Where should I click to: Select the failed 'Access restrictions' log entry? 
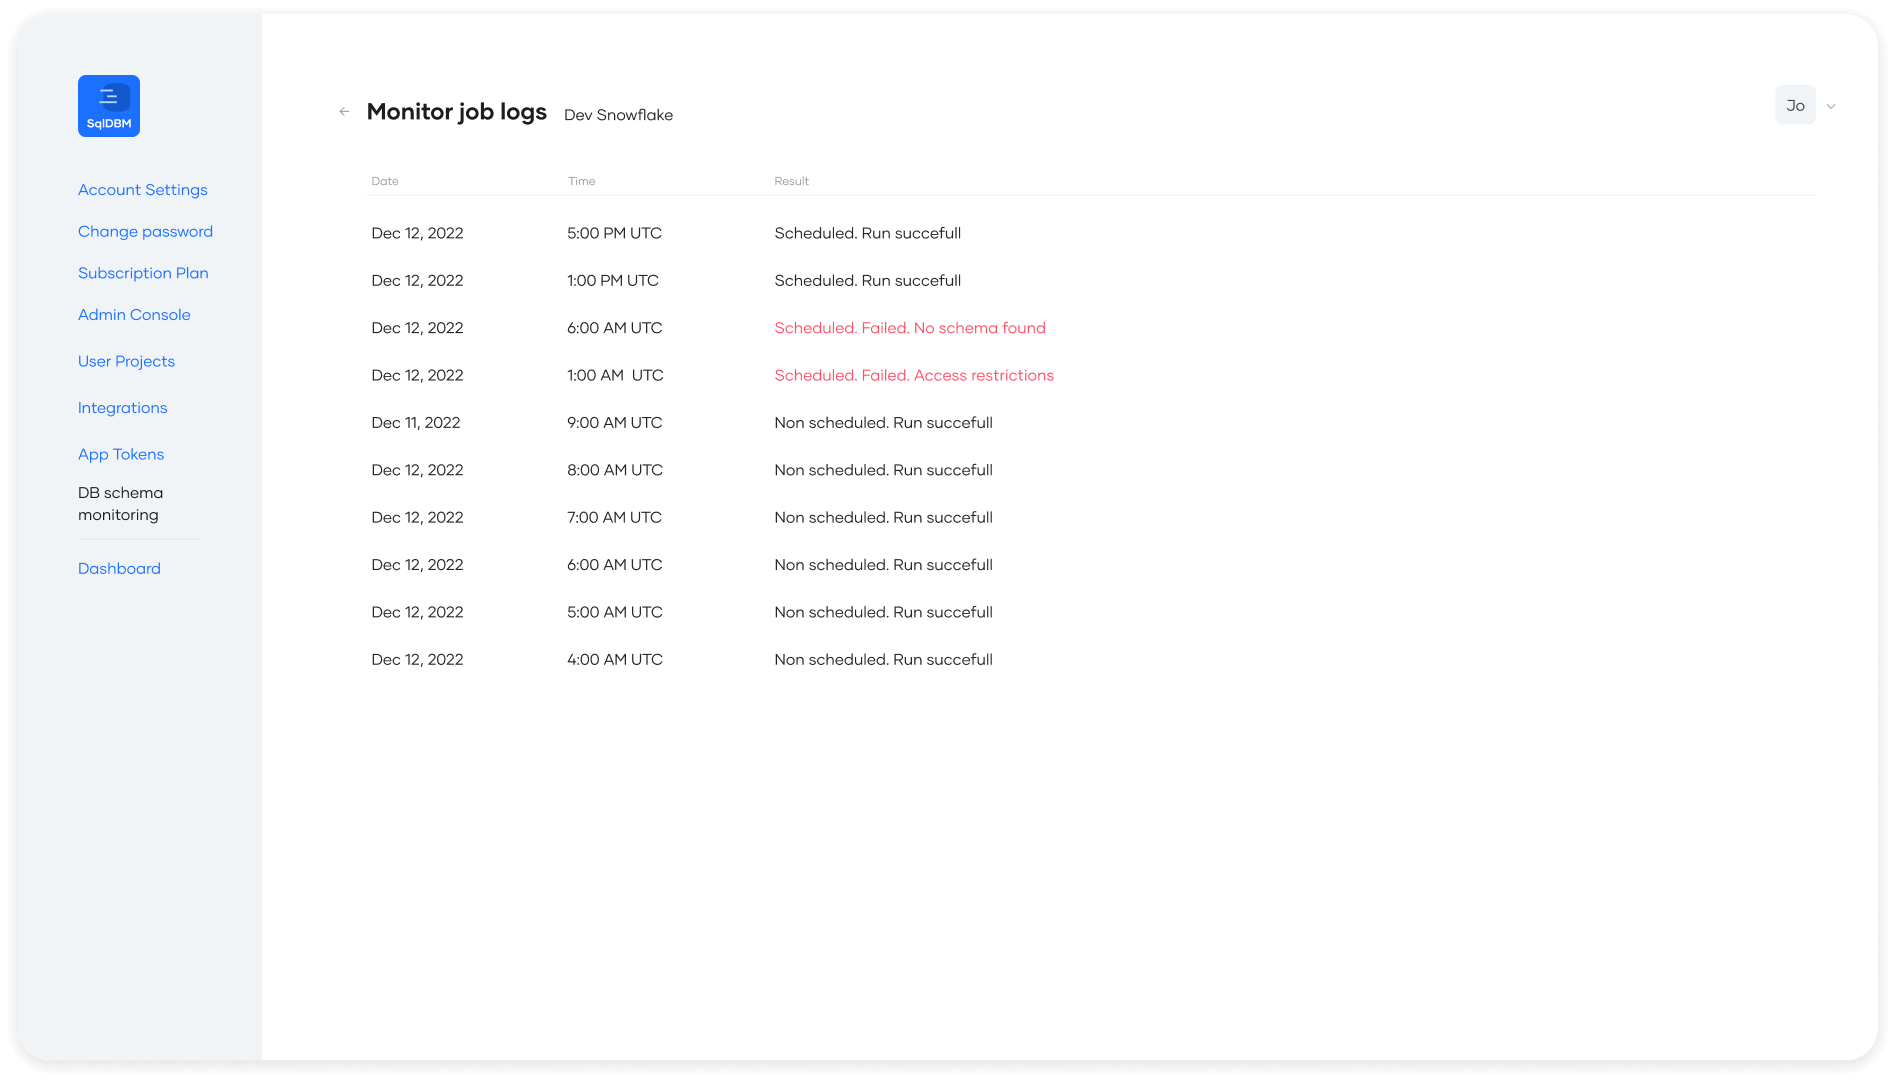click(x=913, y=375)
